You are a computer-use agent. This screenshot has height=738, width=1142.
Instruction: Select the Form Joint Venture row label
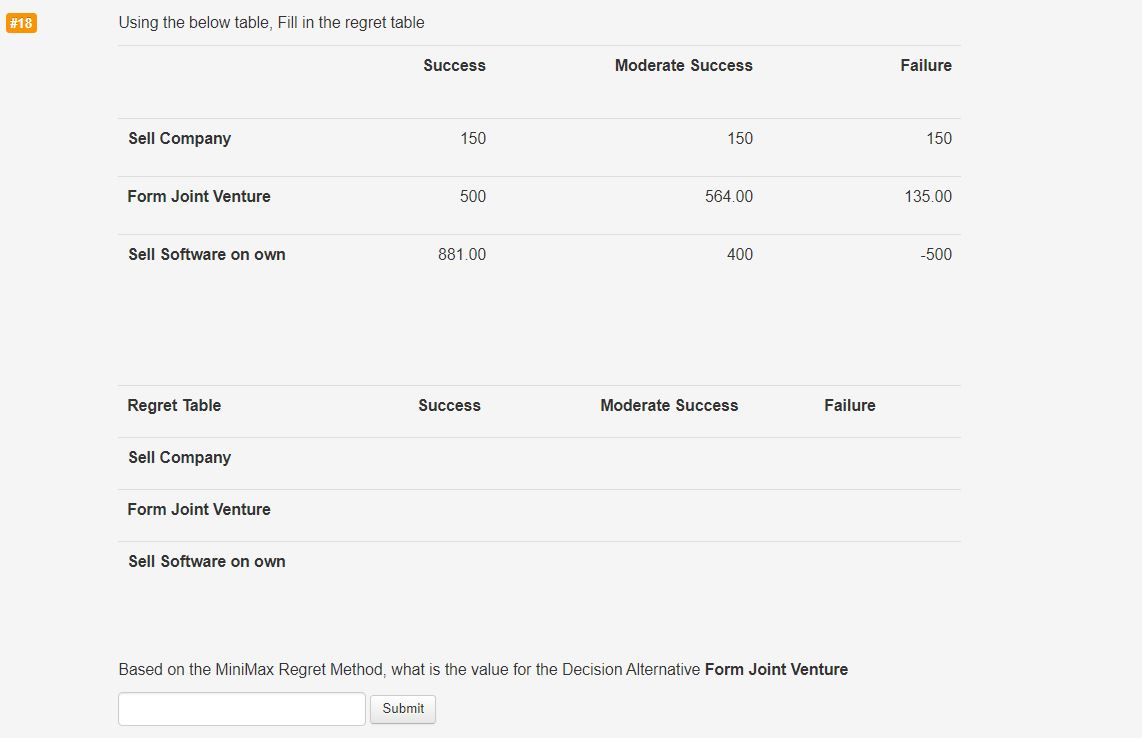(x=198, y=196)
